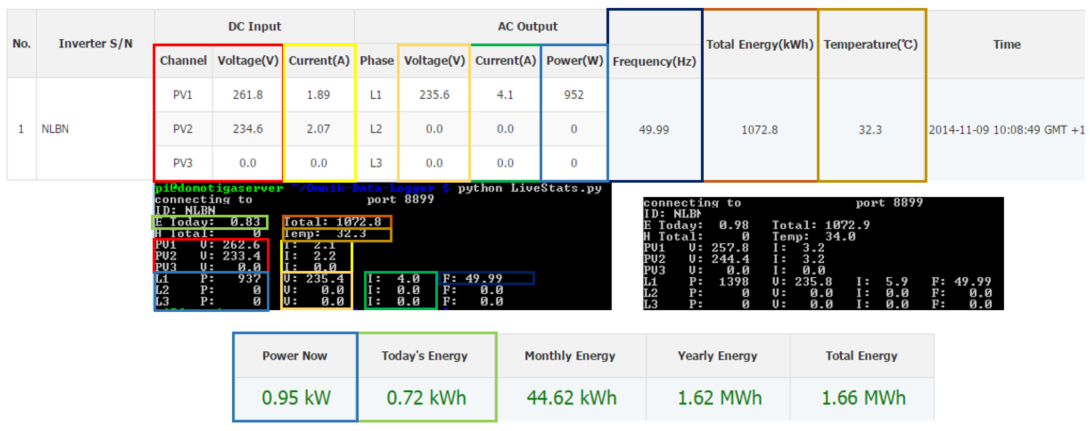Click the 234.6 DC voltage value
The image size is (1090, 431).
[x=248, y=129]
